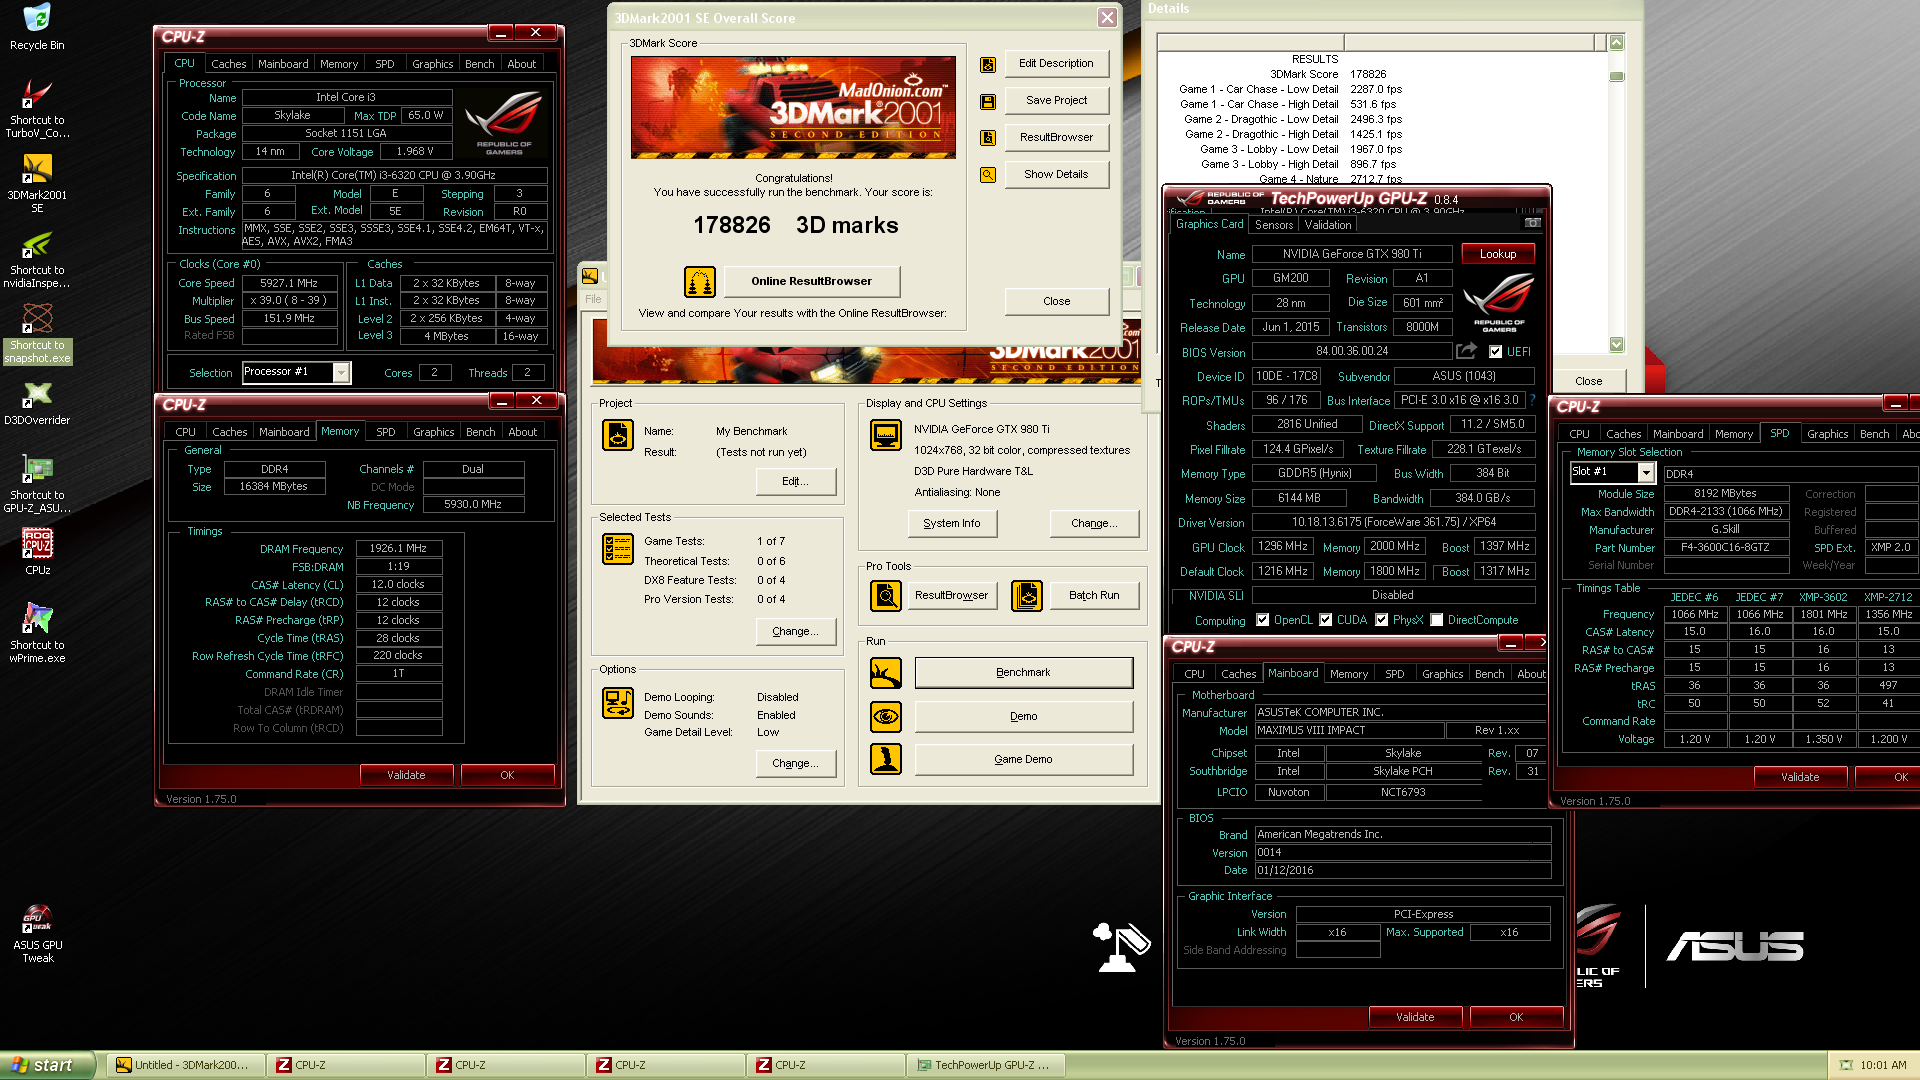Screen dimensions: 1920x1080
Task: Click the GPU-Z Bus Interface question mark
Action: 1531,400
